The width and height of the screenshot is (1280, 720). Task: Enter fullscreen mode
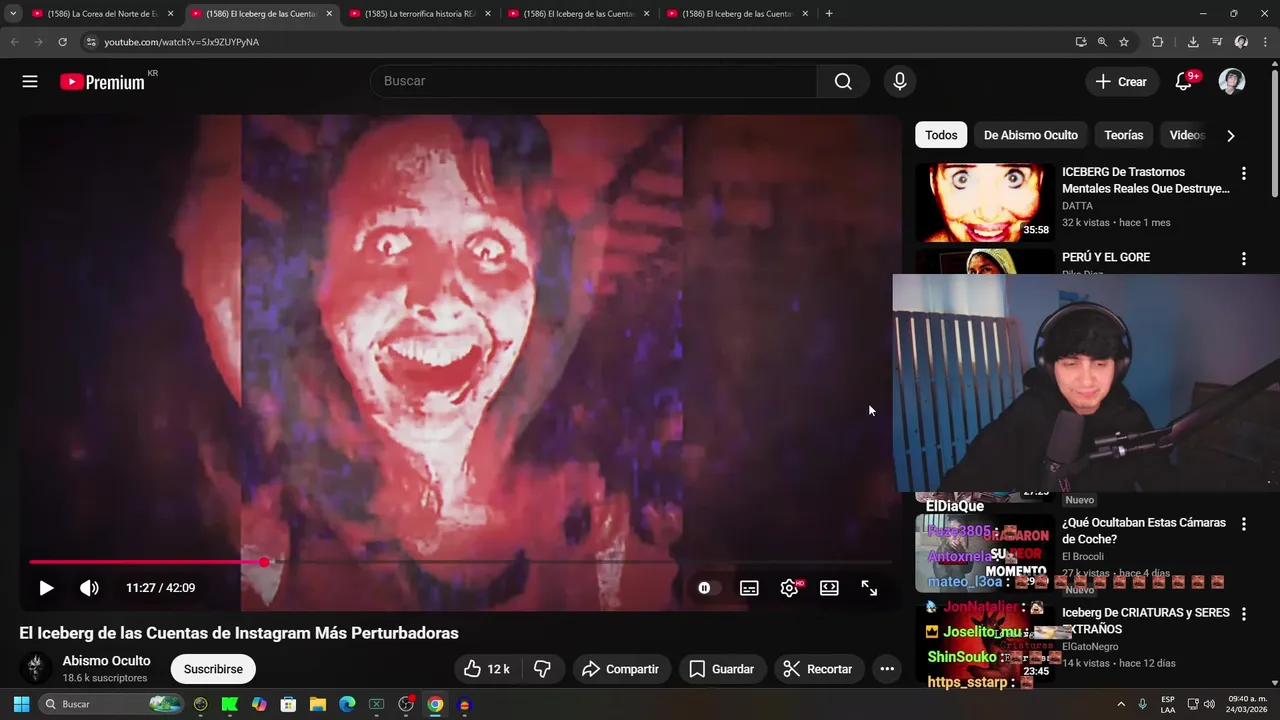coord(869,588)
